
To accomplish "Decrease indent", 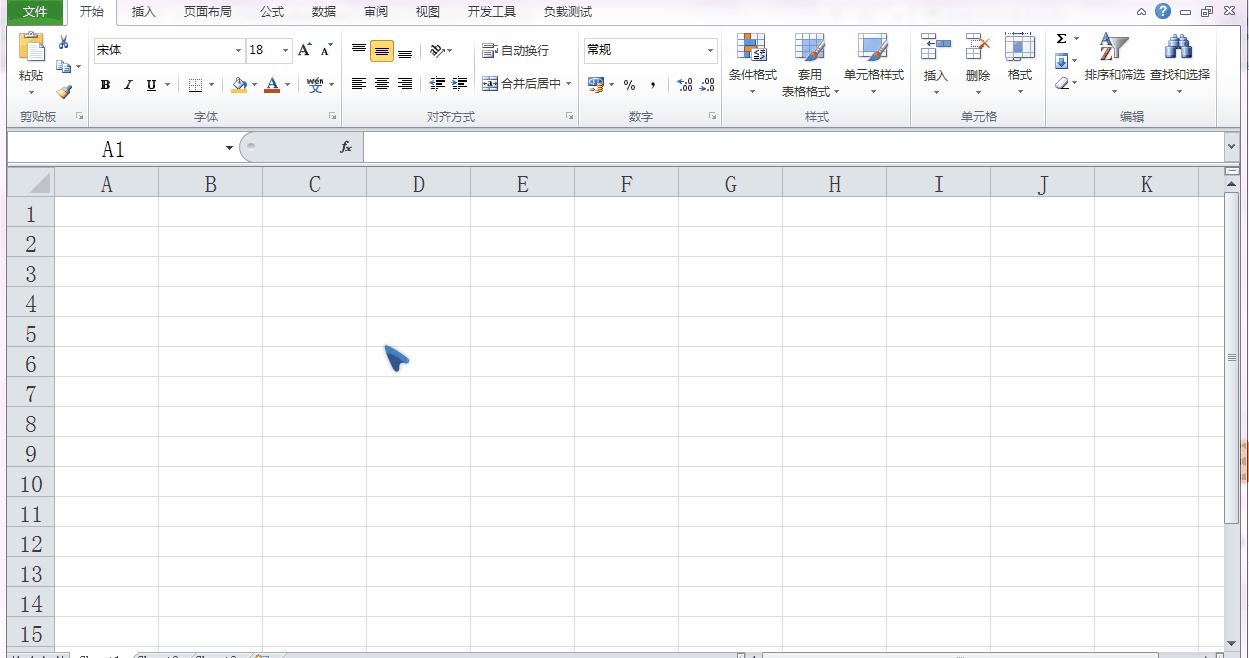I will tap(437, 84).
